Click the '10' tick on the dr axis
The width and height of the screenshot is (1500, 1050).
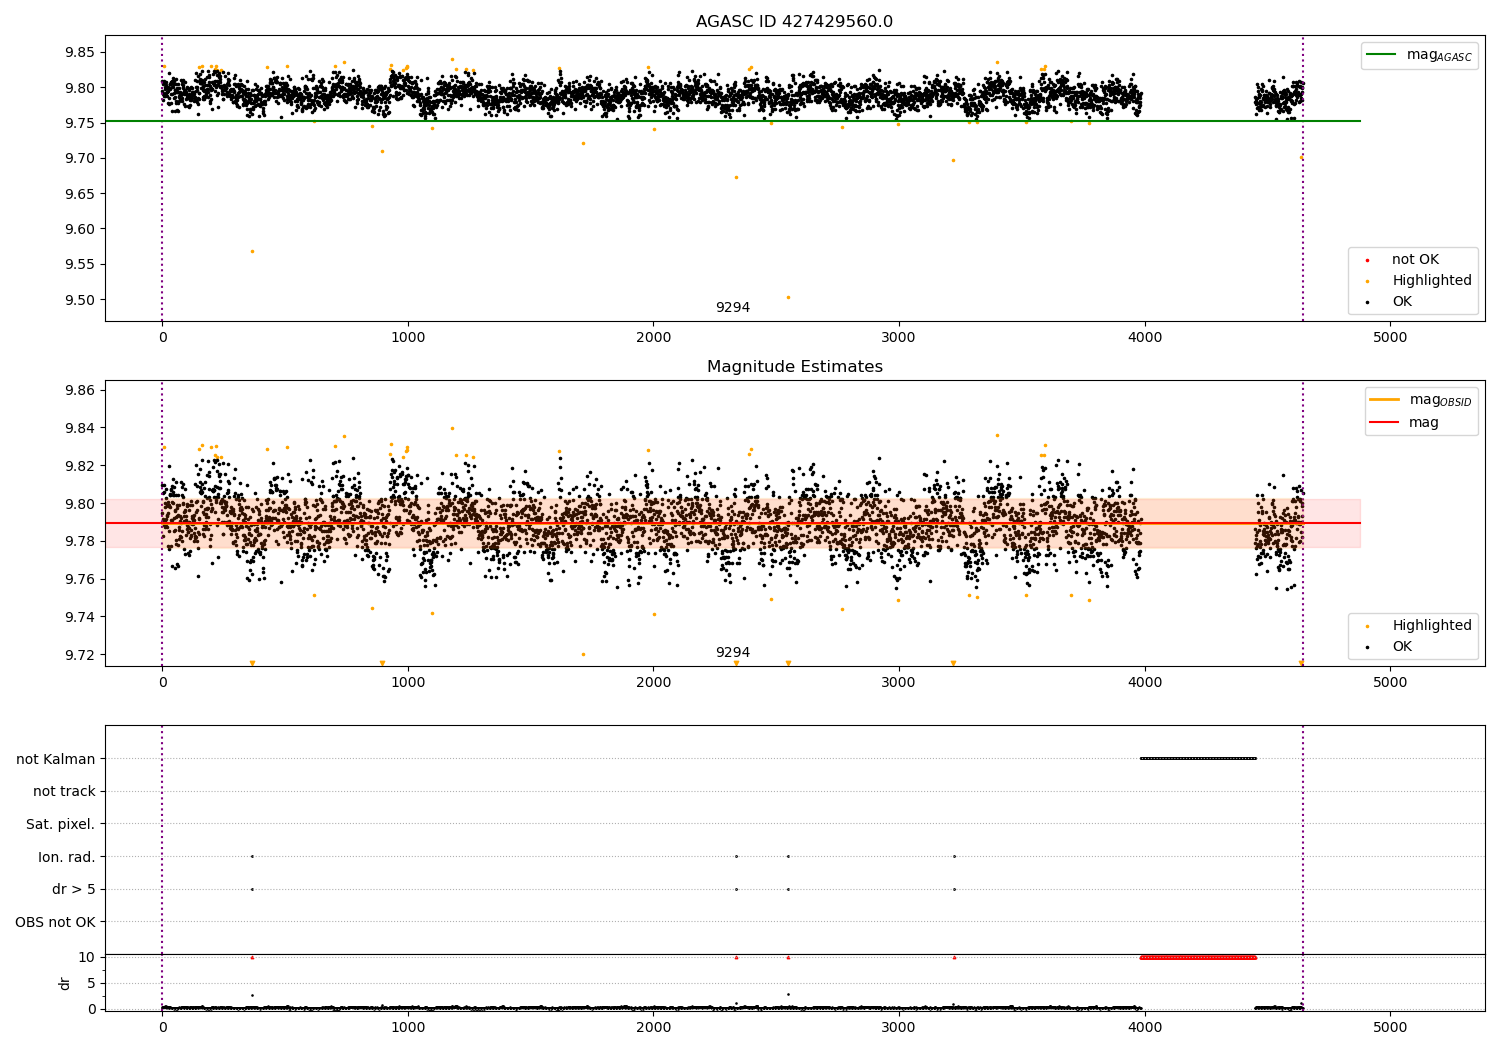[x=87, y=958]
